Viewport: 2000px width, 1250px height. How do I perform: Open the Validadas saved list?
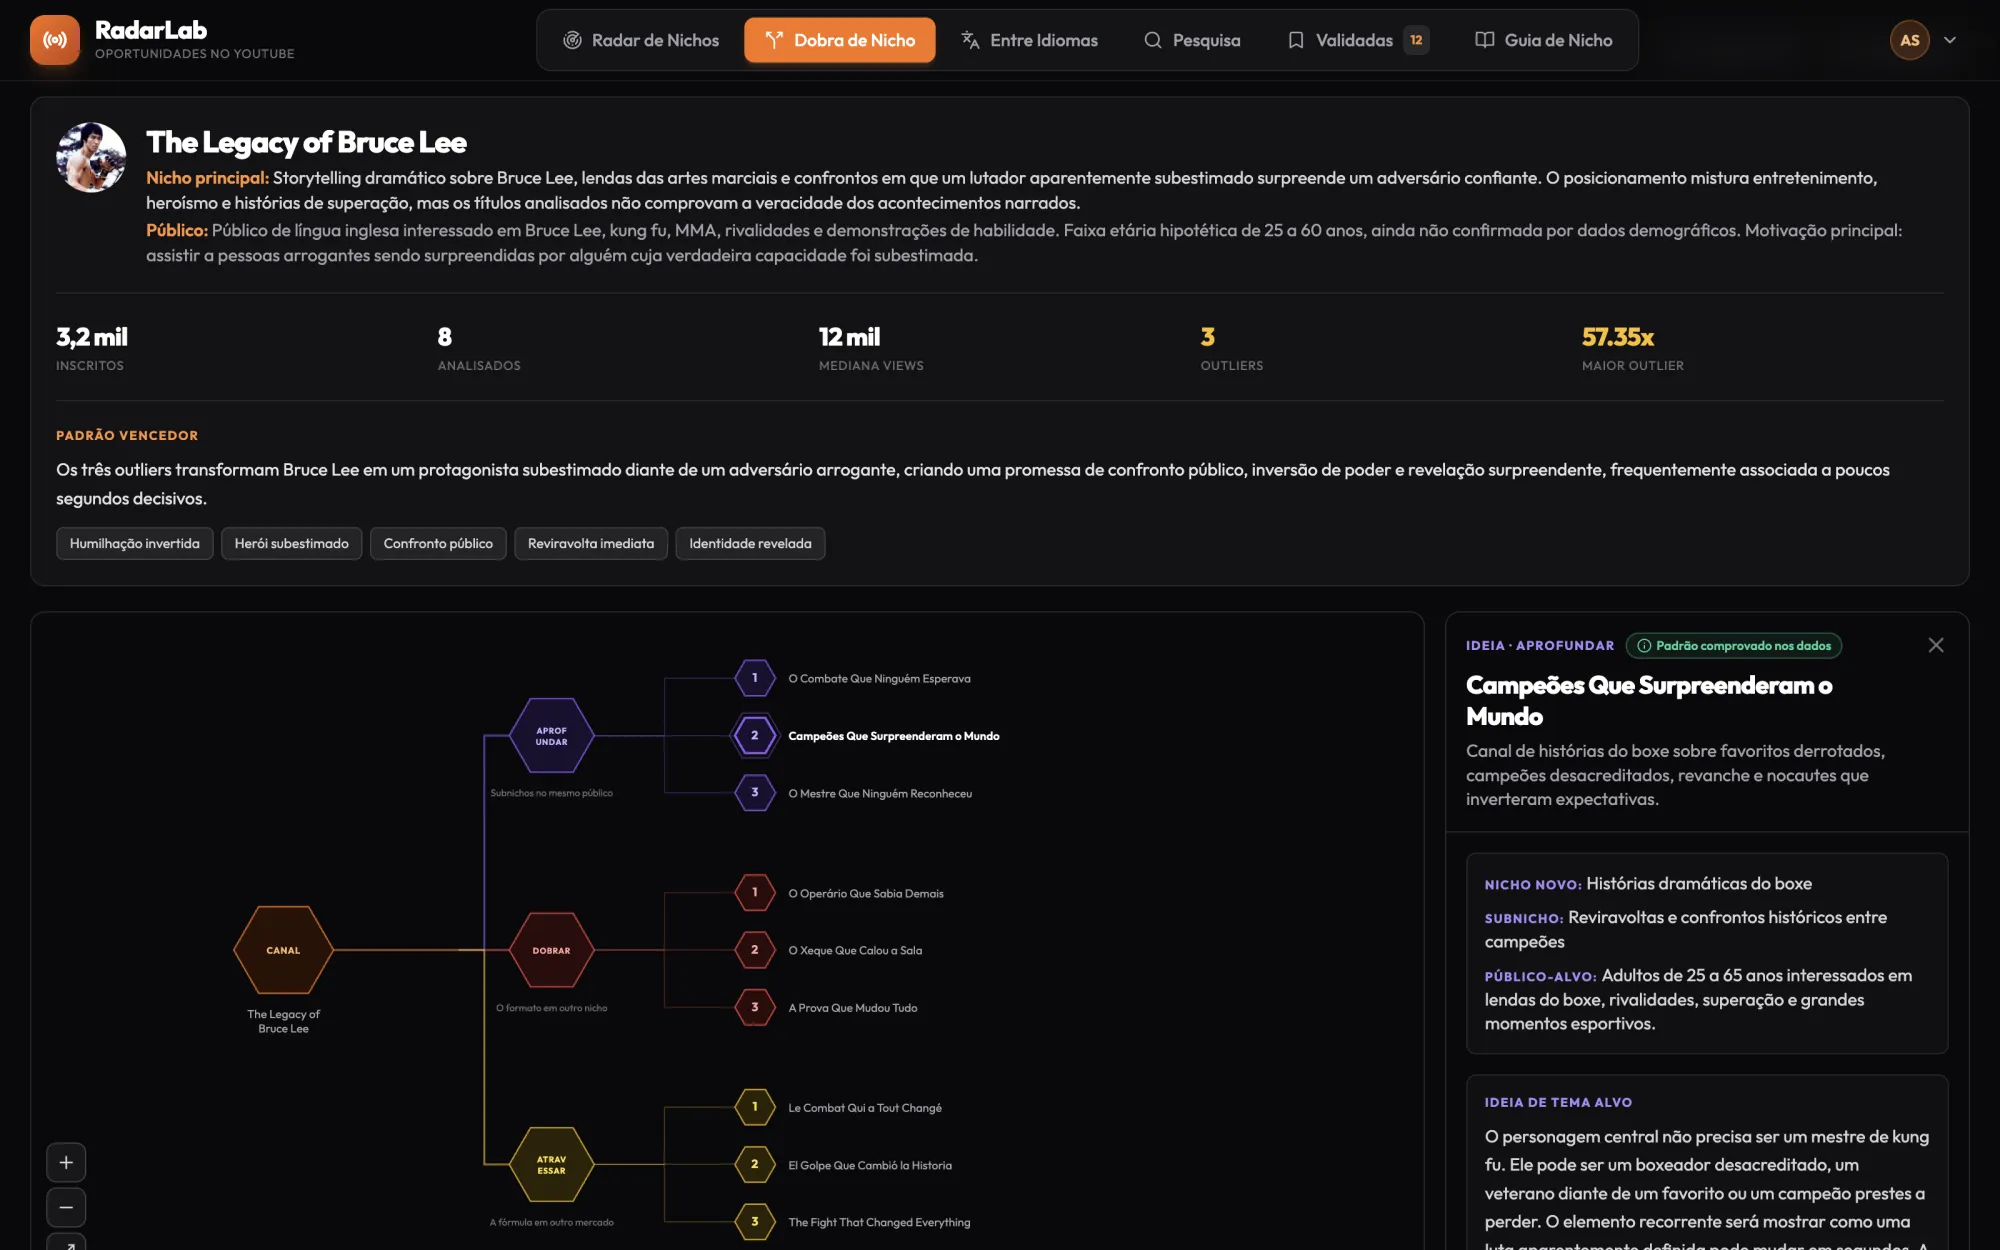(x=1357, y=40)
